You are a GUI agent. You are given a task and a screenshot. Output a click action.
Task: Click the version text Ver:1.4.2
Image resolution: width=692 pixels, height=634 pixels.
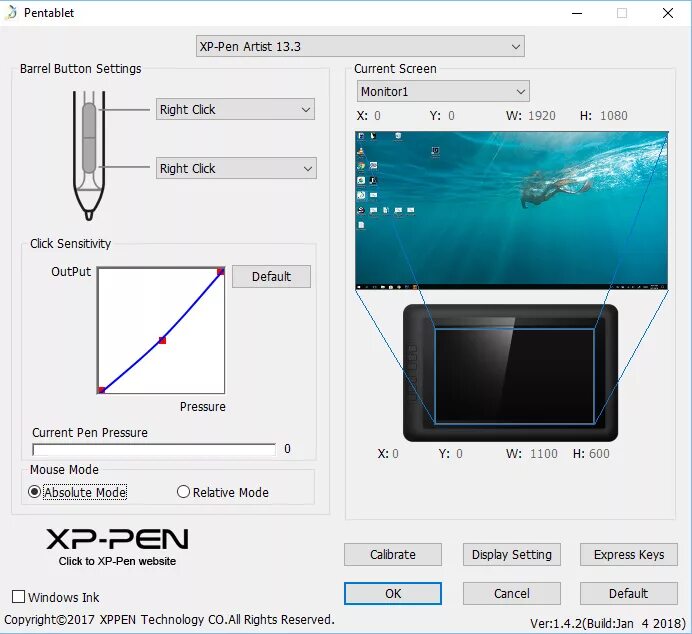click(x=609, y=623)
